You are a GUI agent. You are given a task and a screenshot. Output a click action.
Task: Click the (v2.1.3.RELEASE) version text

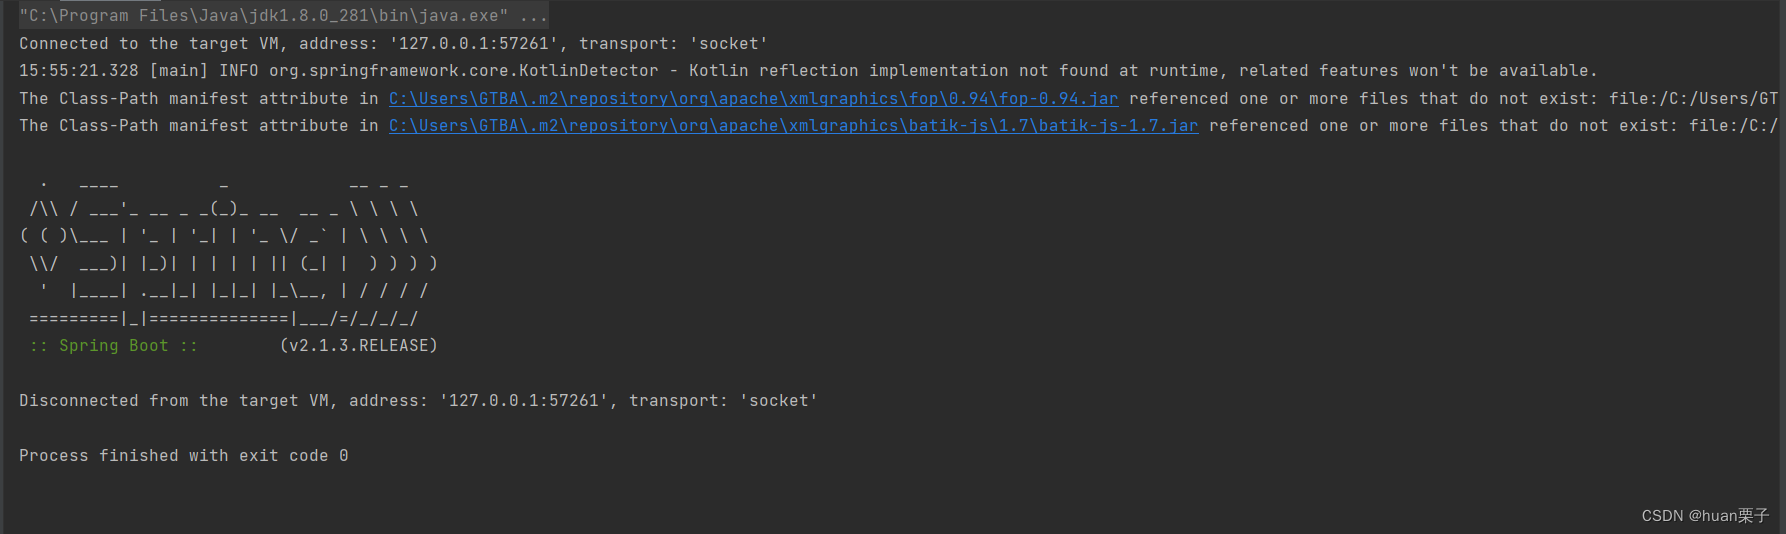pyautogui.click(x=358, y=345)
